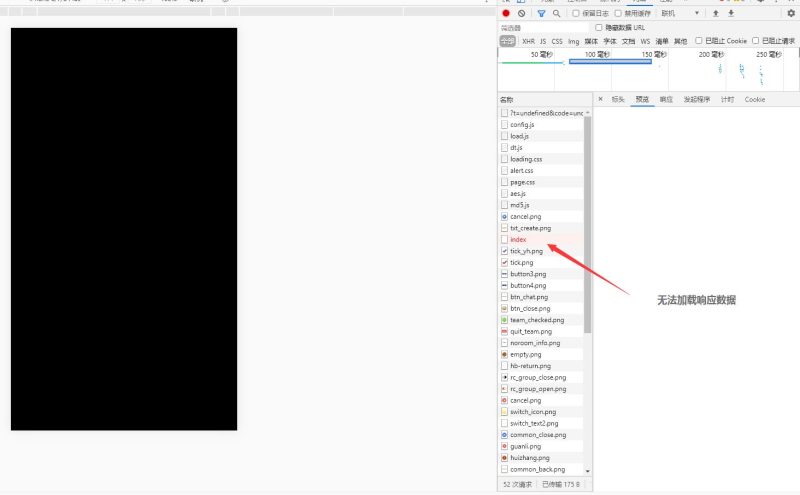The width and height of the screenshot is (800, 495).
Task: Select the md5.js request
Action: click(x=541, y=205)
